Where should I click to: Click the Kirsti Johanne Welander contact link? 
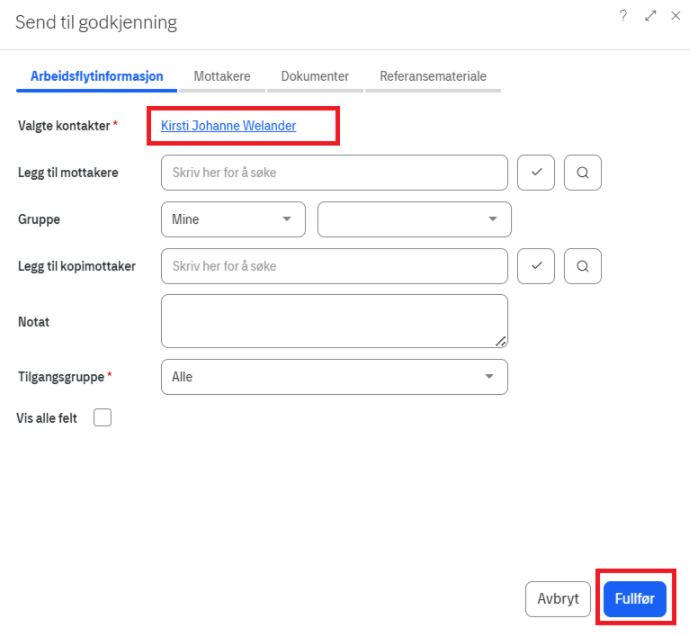[x=229, y=126]
